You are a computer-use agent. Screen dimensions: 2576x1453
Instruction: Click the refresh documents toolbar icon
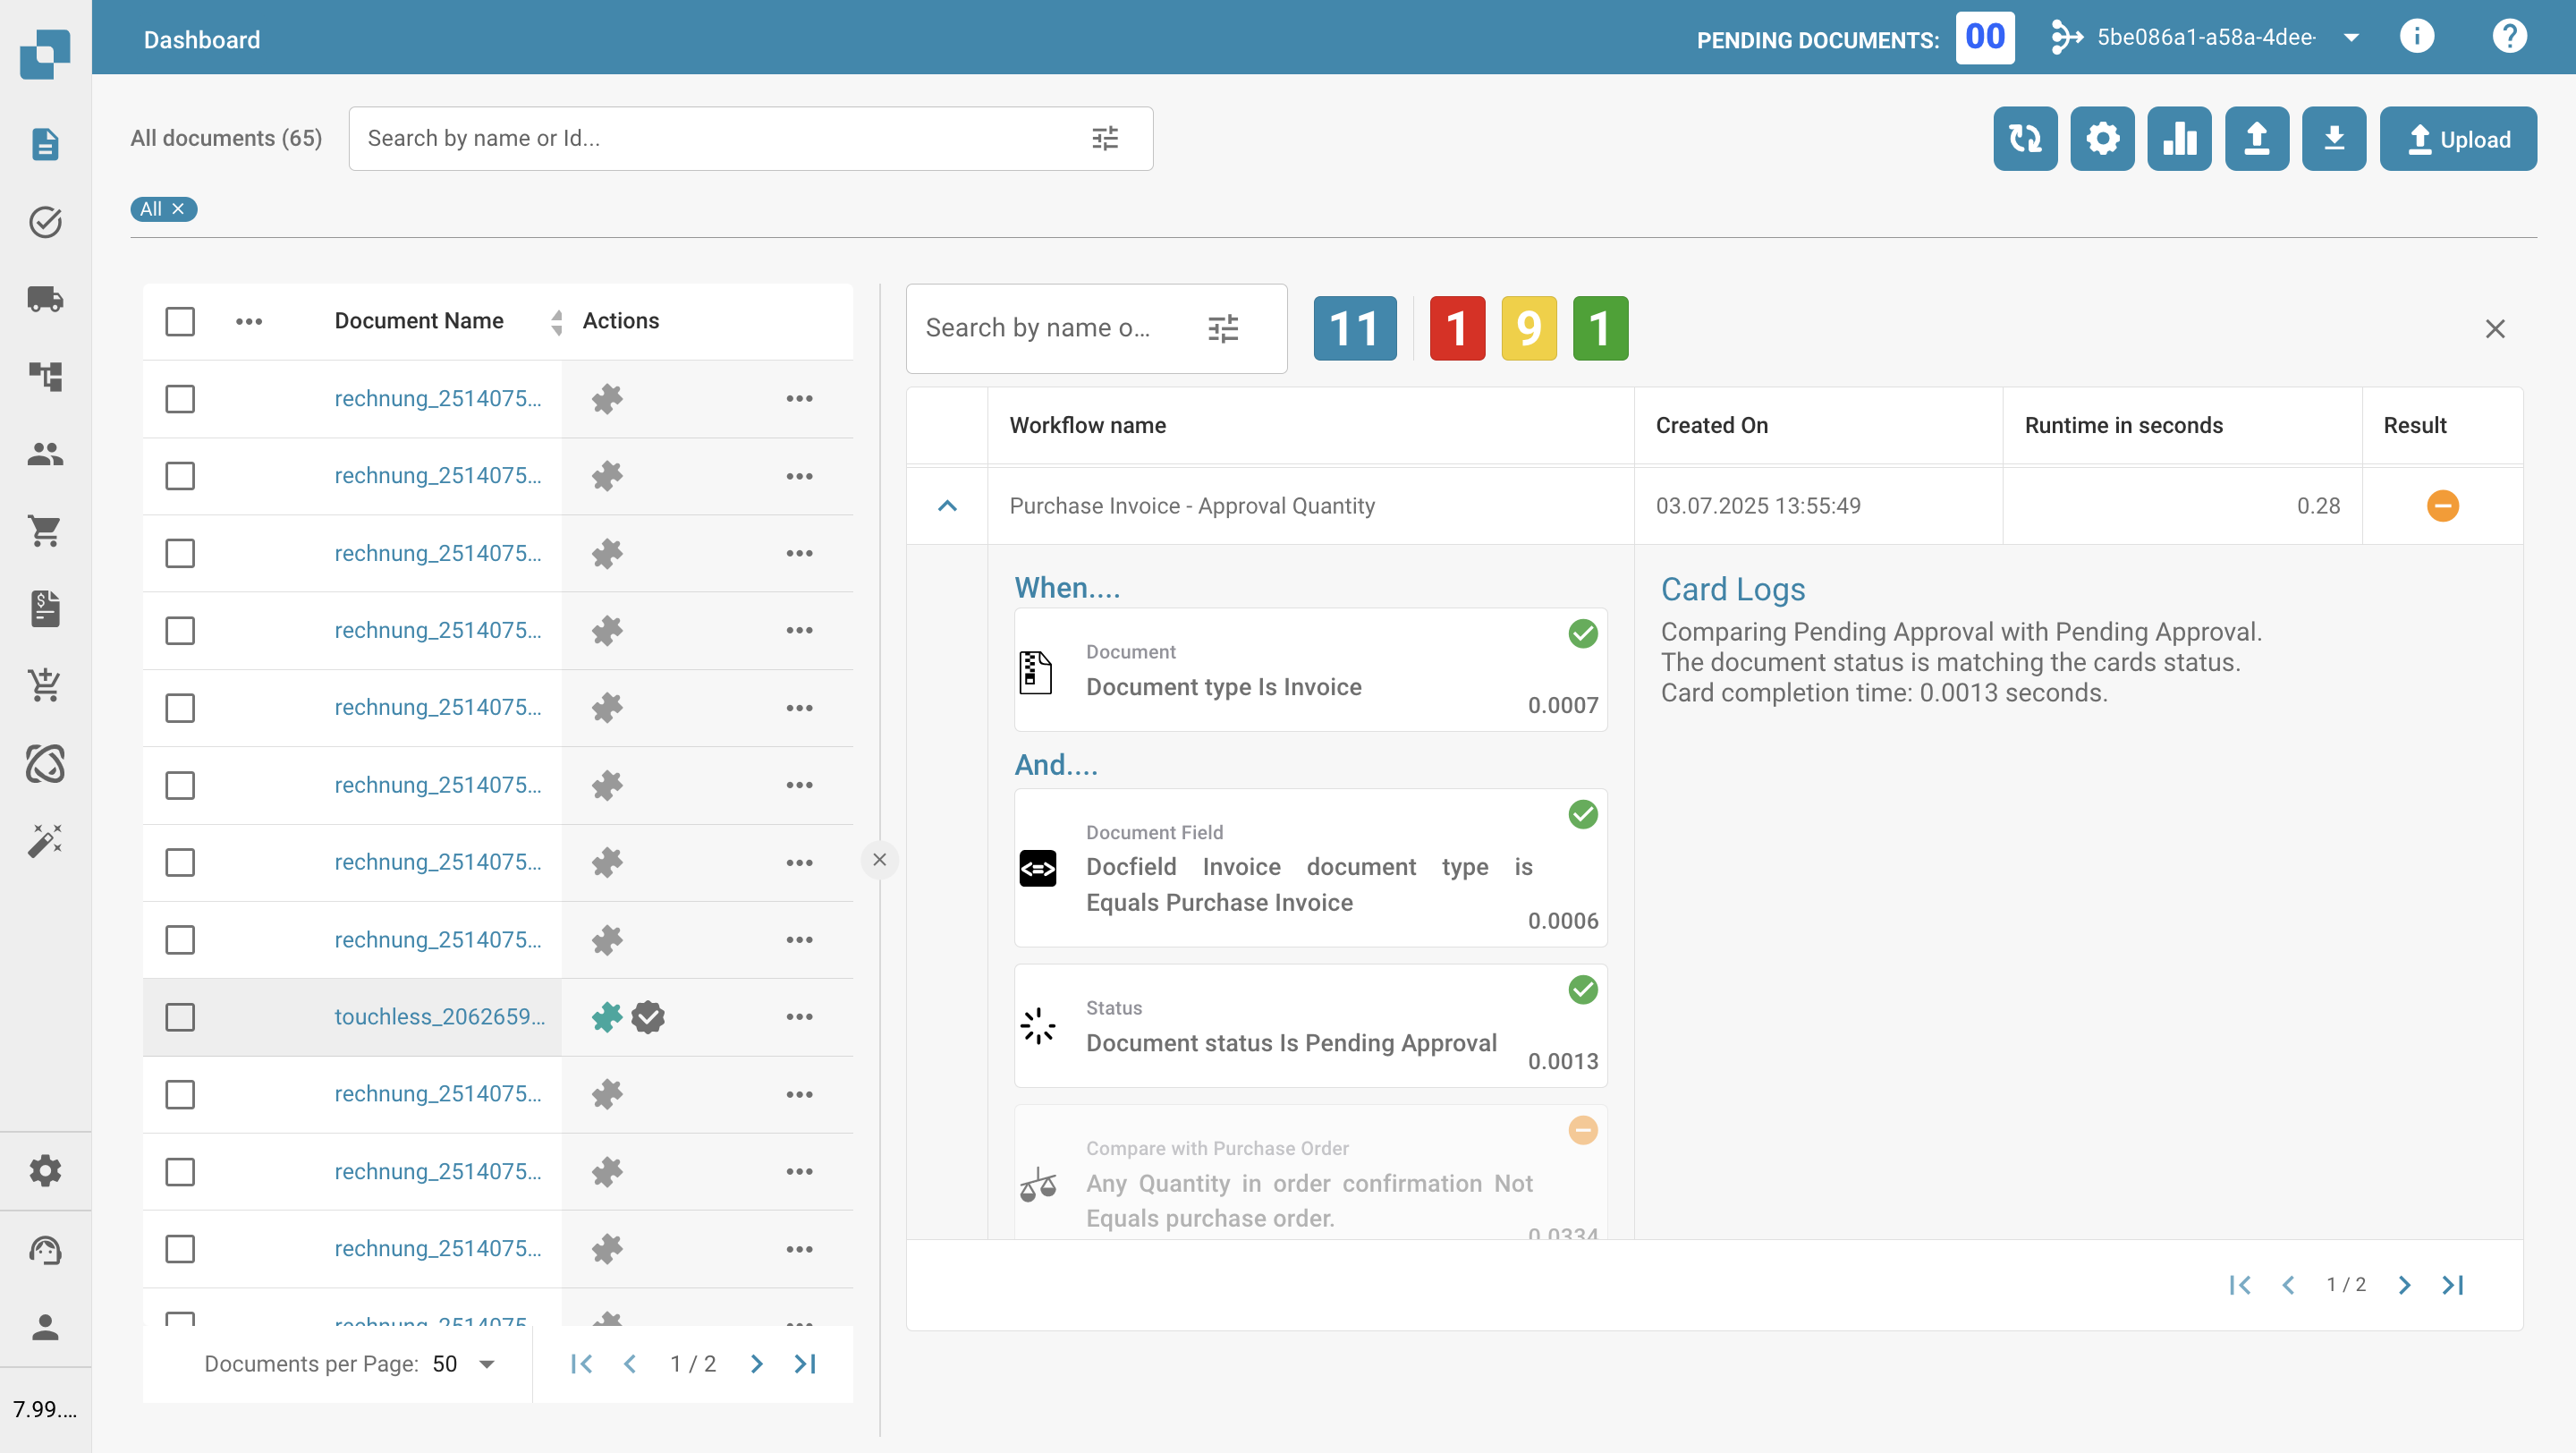(x=2024, y=139)
